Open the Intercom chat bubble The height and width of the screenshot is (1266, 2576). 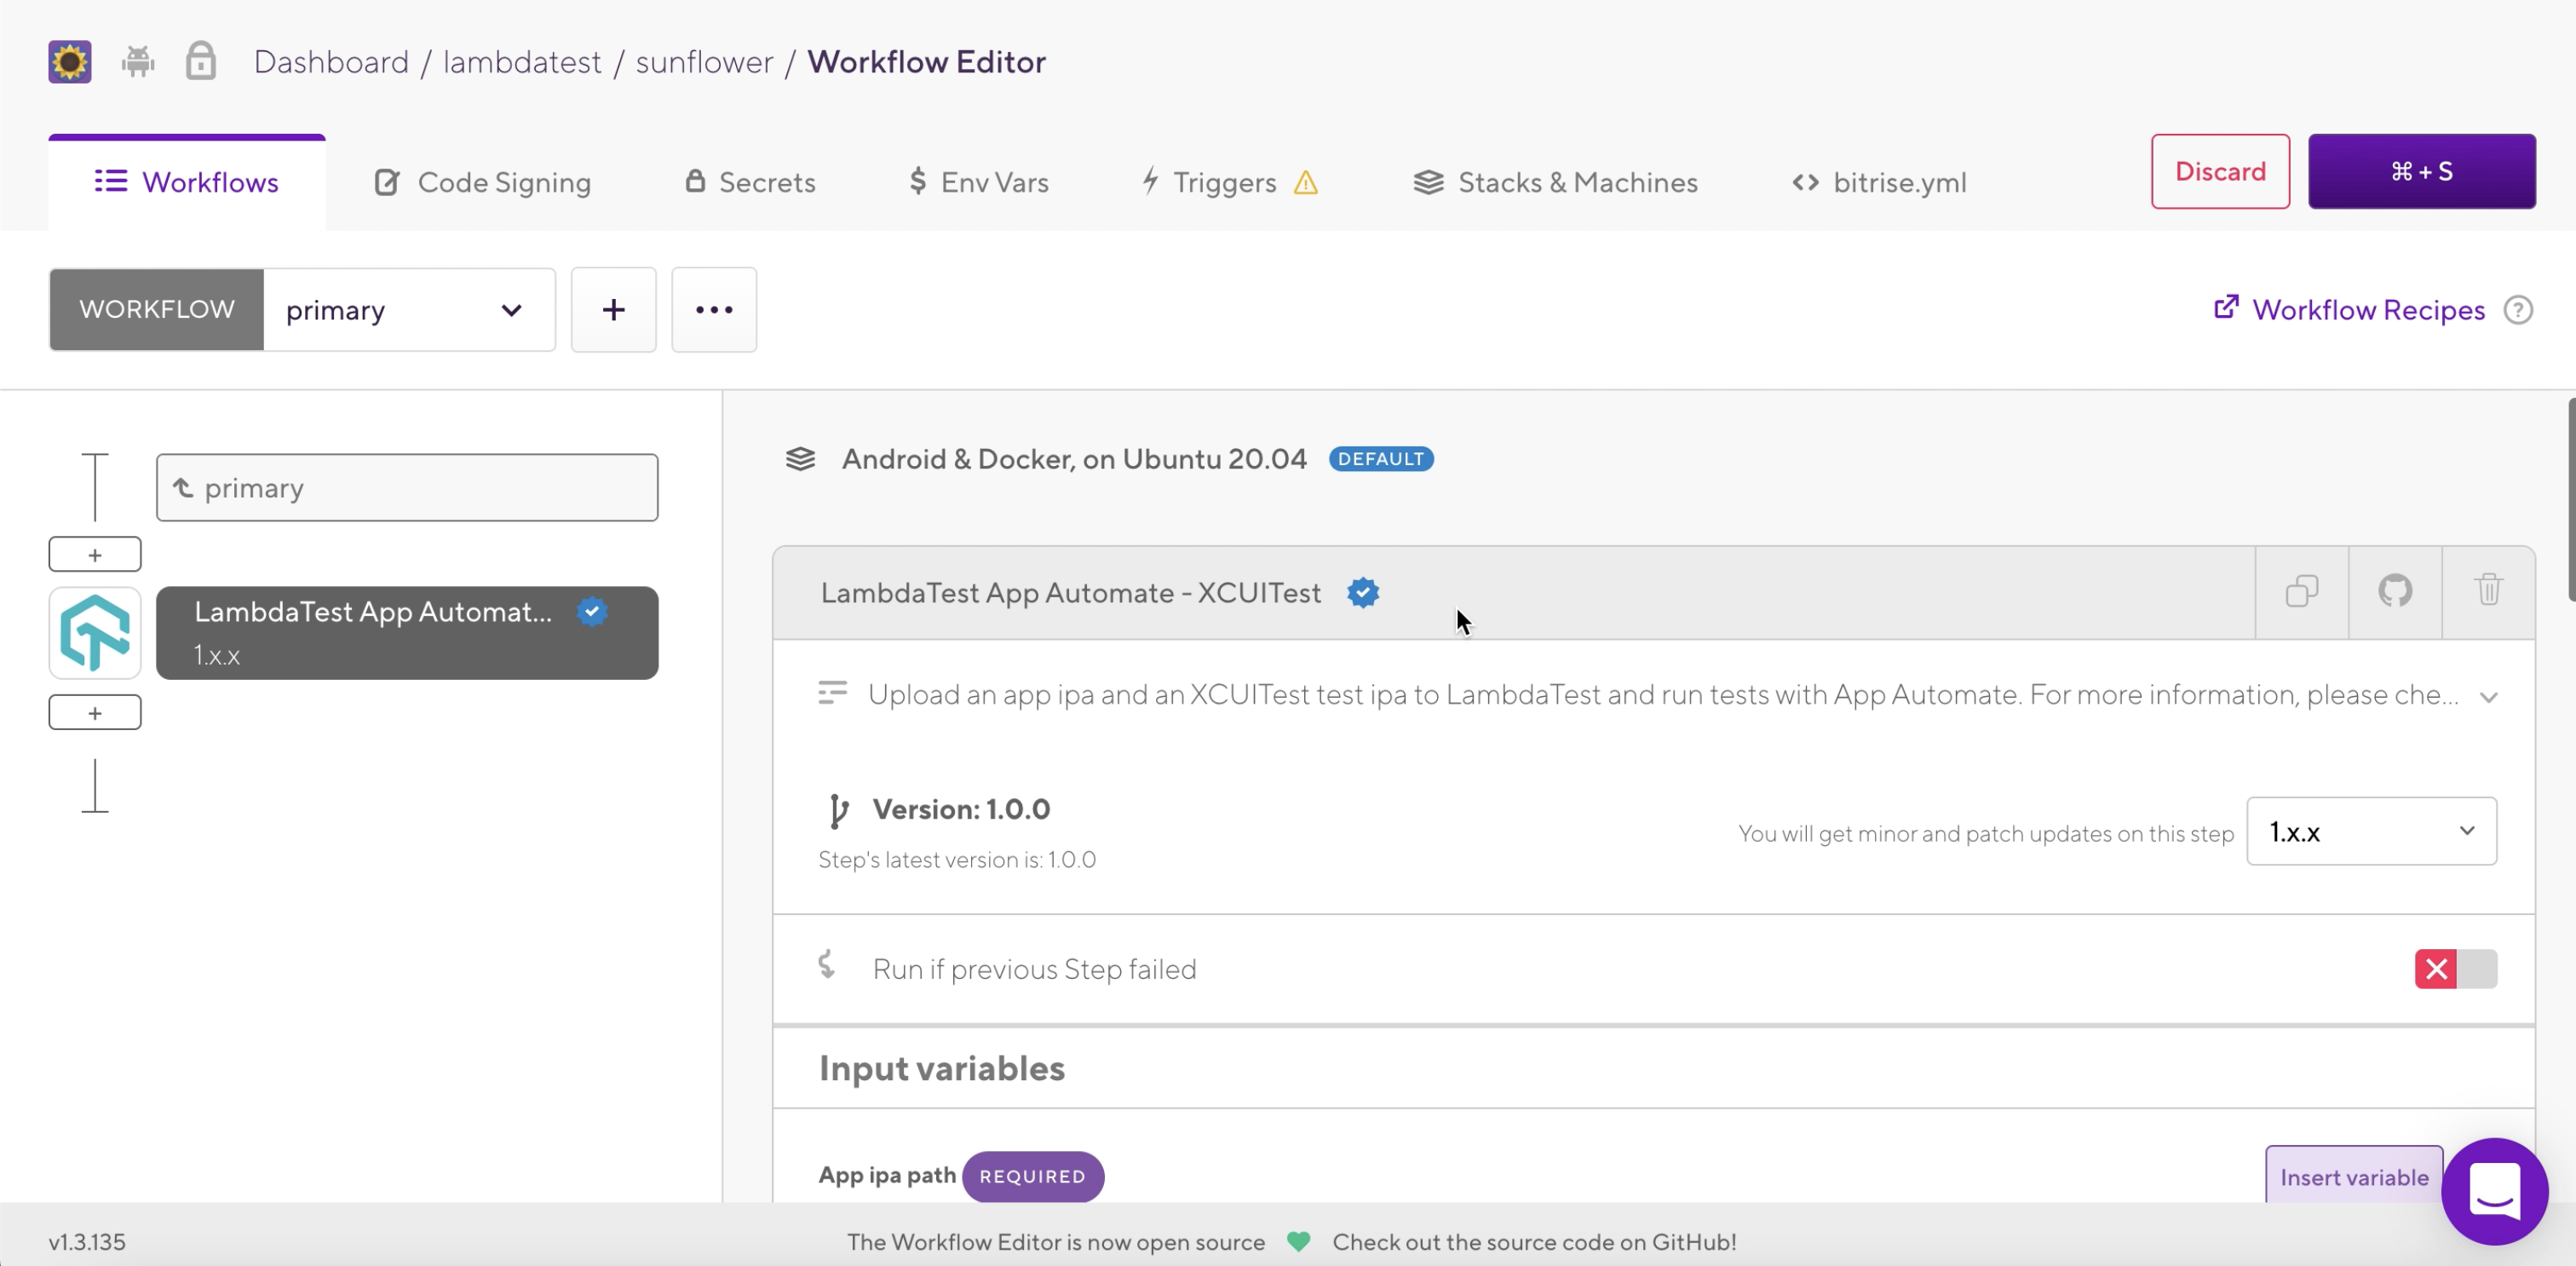click(2496, 1191)
